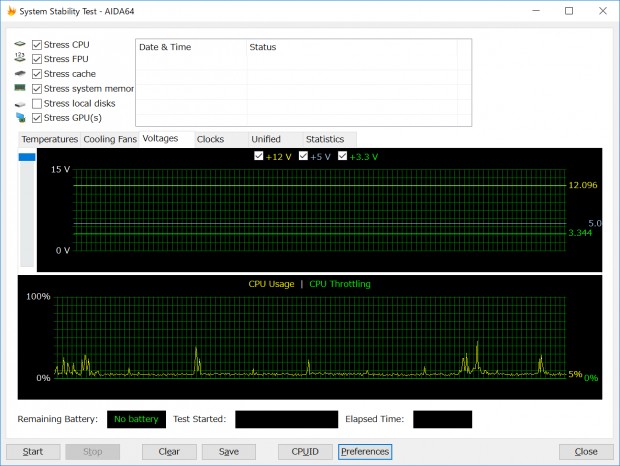Open the Cooling Fans tab

tap(110, 139)
